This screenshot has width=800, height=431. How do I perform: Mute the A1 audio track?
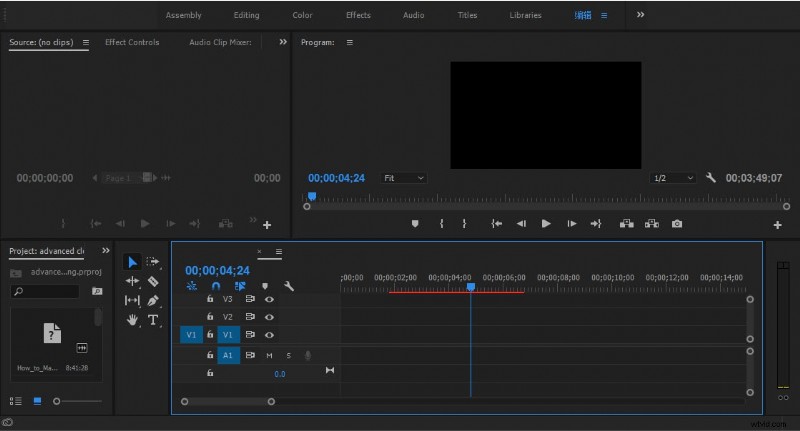click(269, 356)
